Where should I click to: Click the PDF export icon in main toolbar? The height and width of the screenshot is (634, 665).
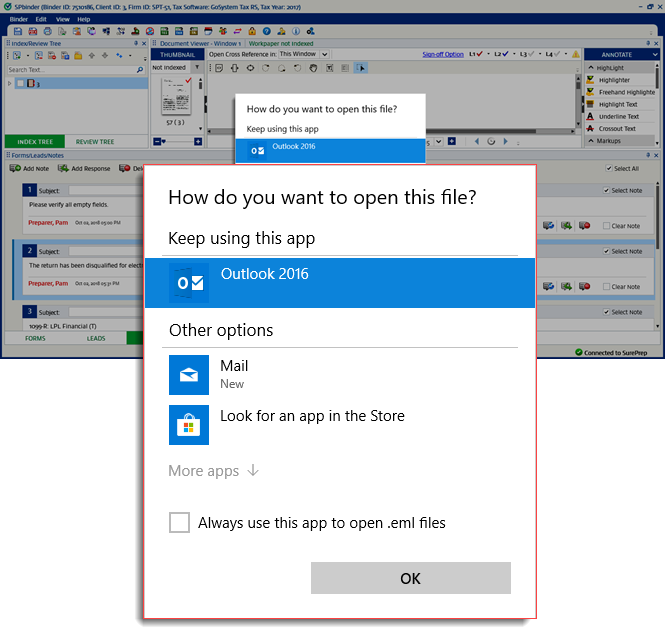pyautogui.click(x=33, y=31)
